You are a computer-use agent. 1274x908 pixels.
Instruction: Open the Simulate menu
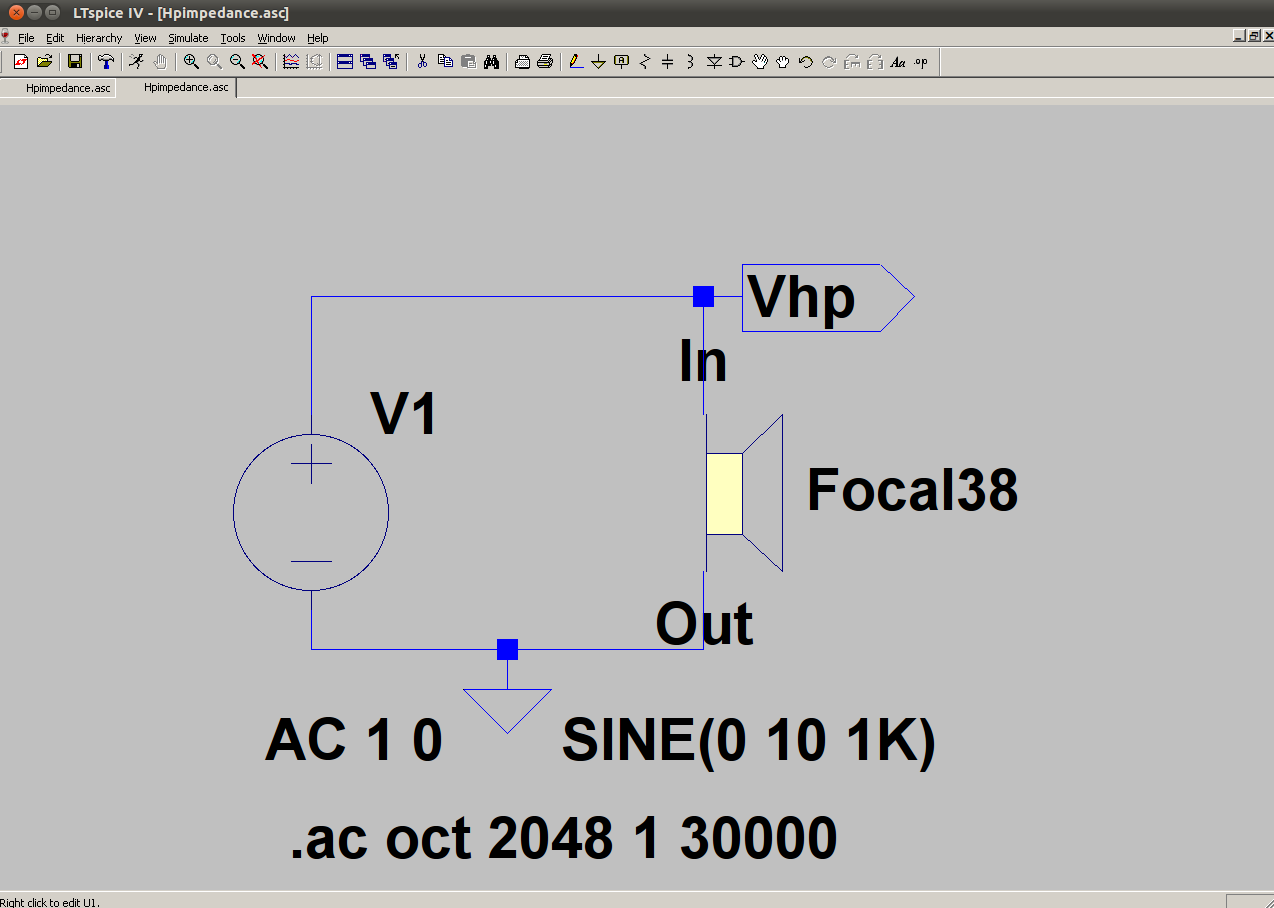(x=188, y=38)
